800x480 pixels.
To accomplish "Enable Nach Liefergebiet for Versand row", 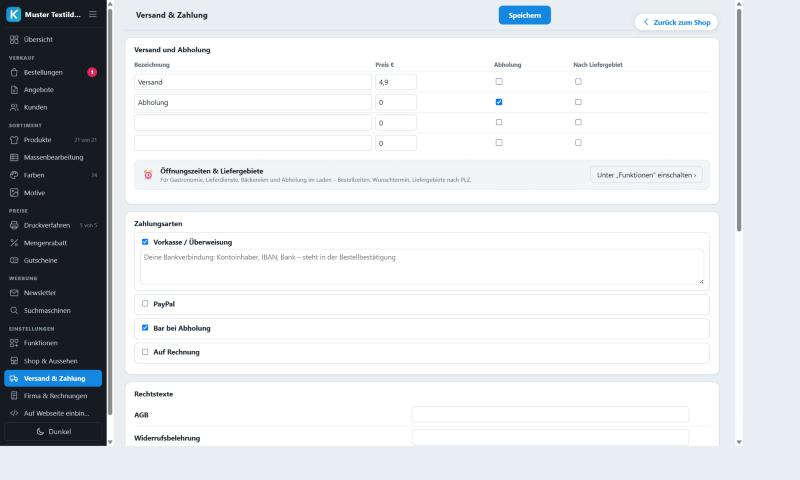I will 578,82.
